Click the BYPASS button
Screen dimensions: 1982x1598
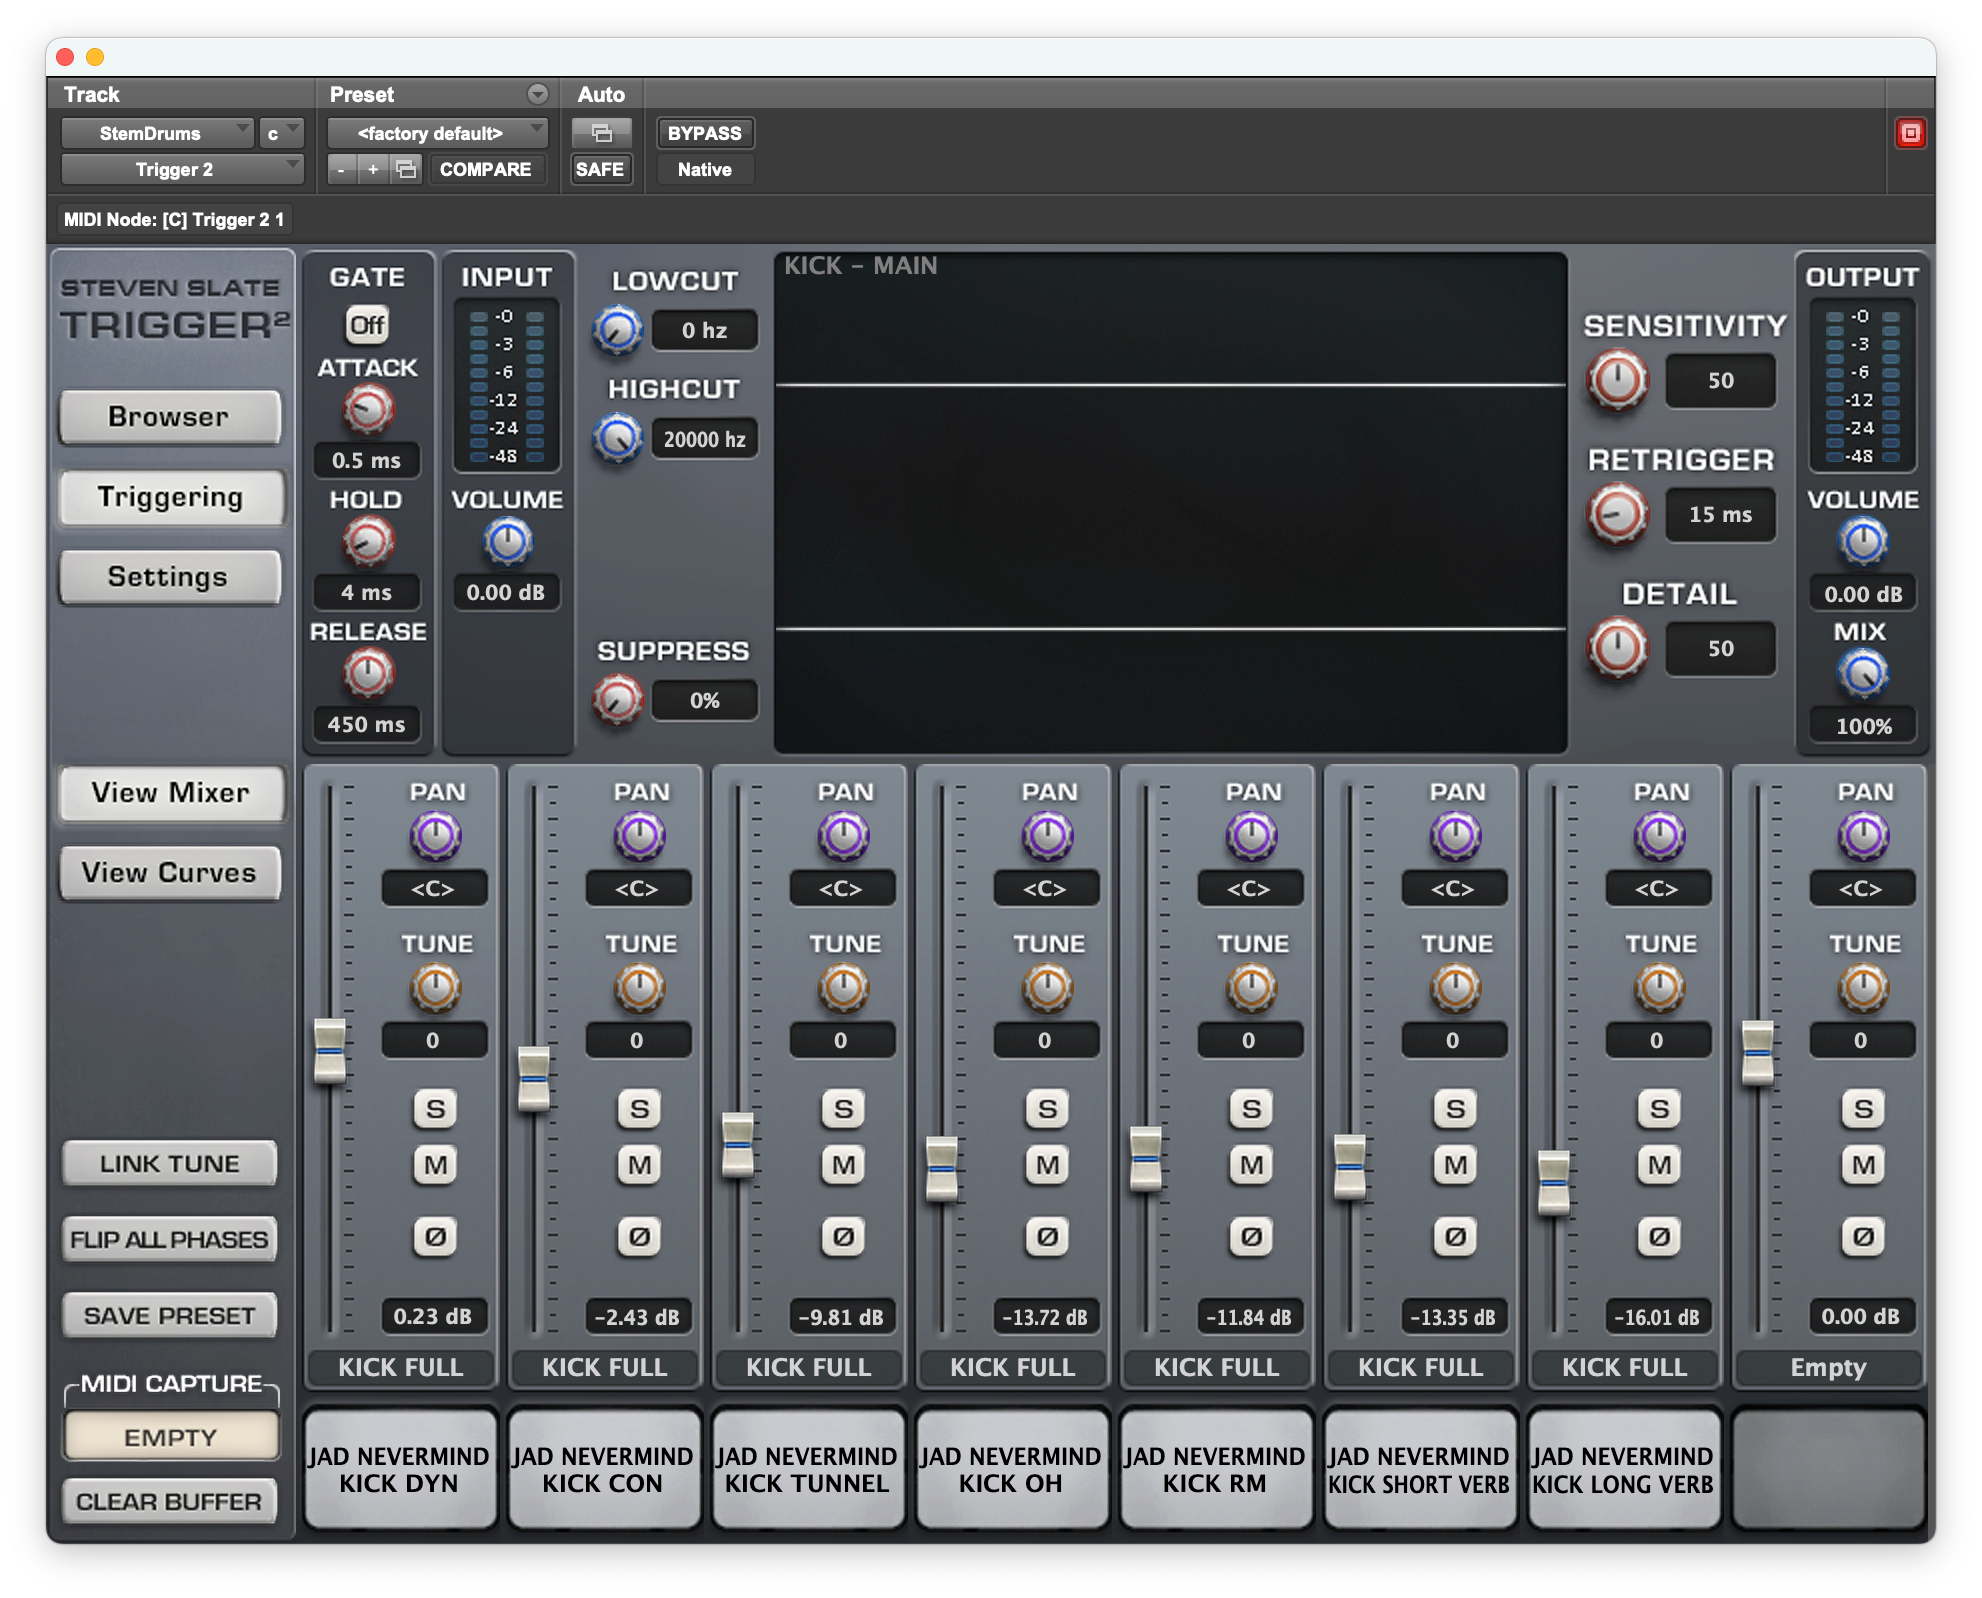(704, 133)
